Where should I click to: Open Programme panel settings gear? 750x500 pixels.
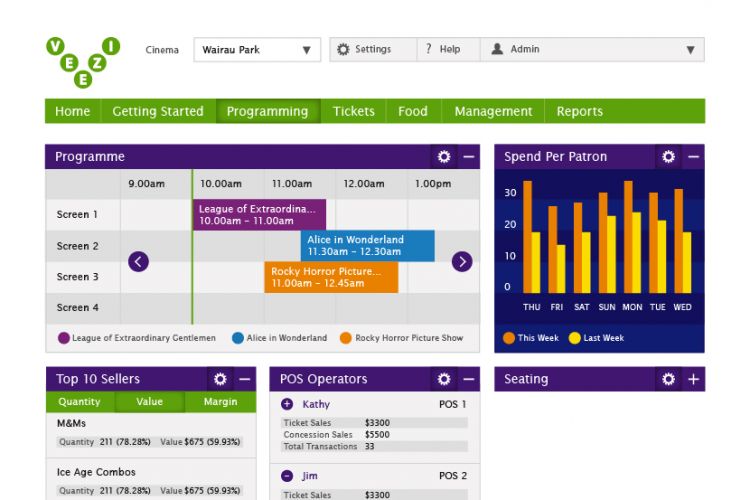coord(444,156)
